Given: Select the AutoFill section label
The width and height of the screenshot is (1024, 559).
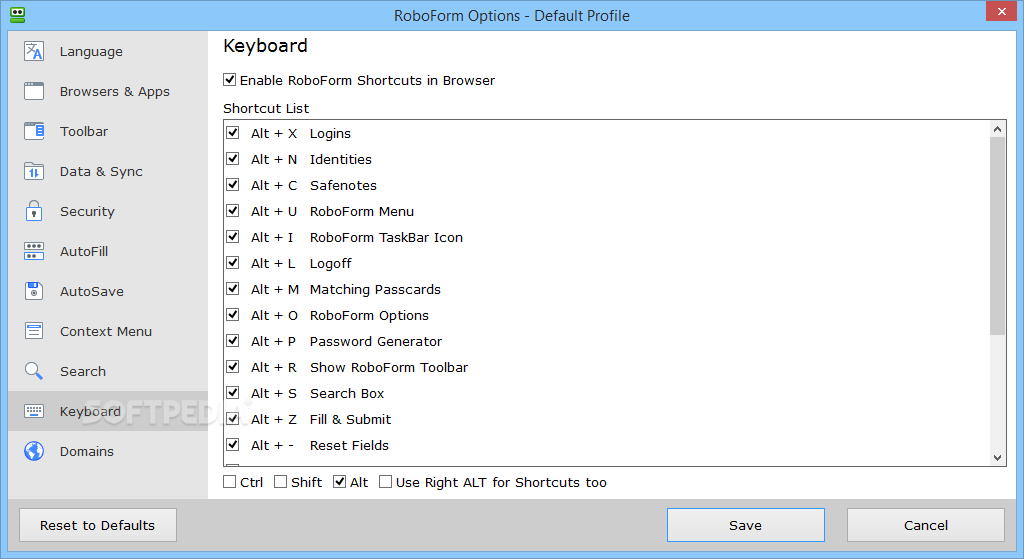Looking at the screenshot, I should tap(84, 251).
